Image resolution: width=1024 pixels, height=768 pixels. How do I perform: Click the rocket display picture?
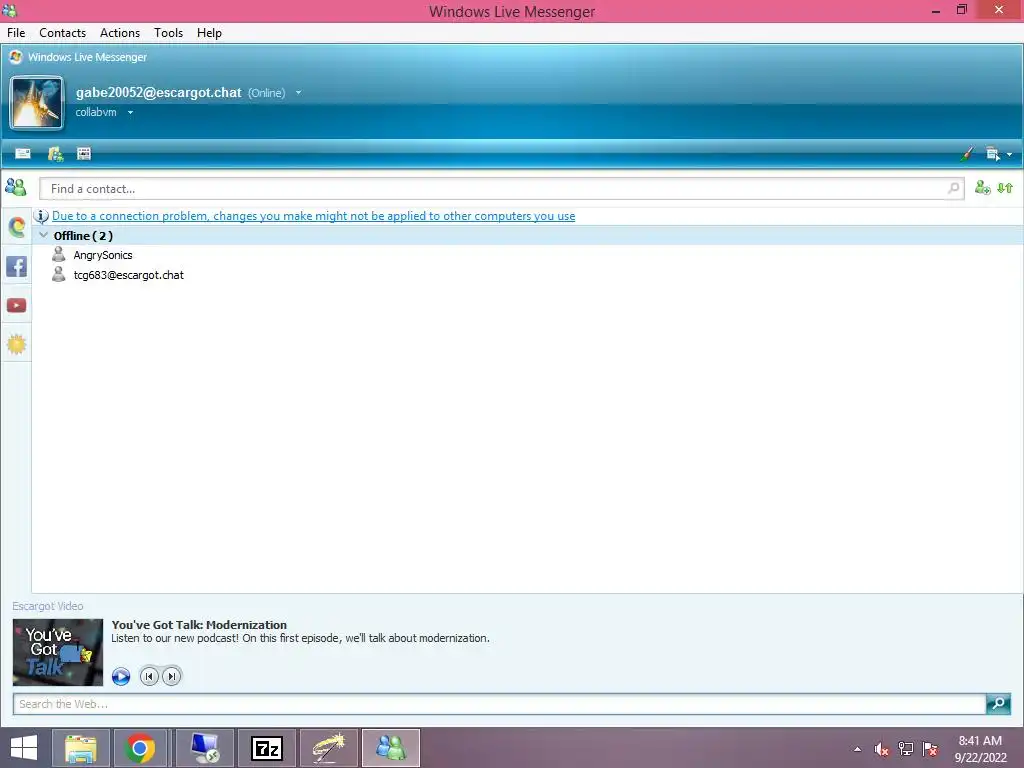[37, 103]
